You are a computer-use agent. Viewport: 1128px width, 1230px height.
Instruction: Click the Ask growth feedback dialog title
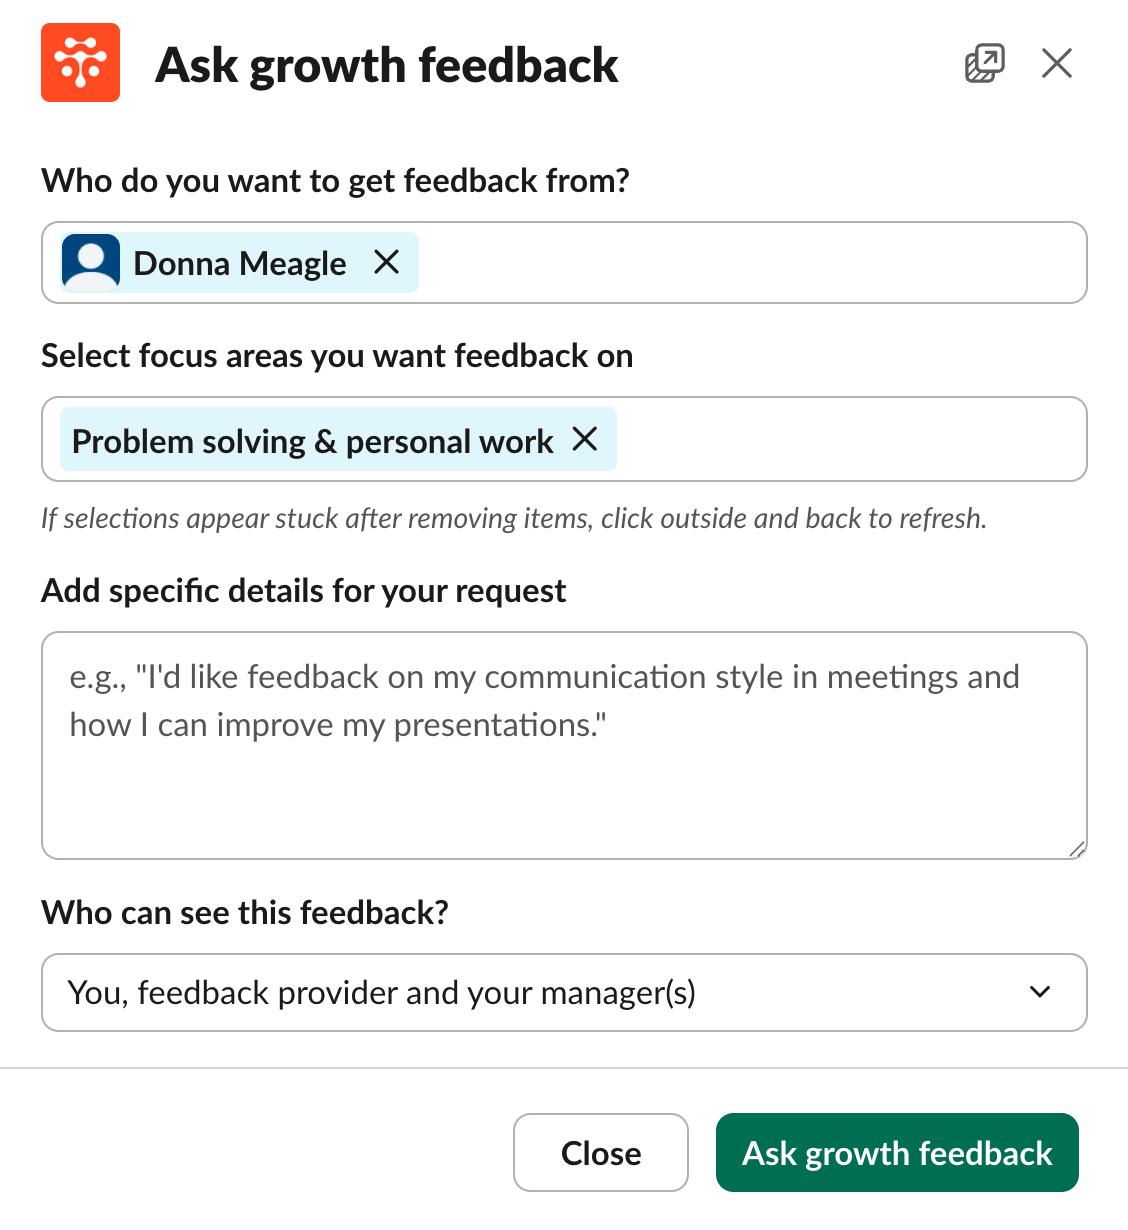(x=387, y=65)
